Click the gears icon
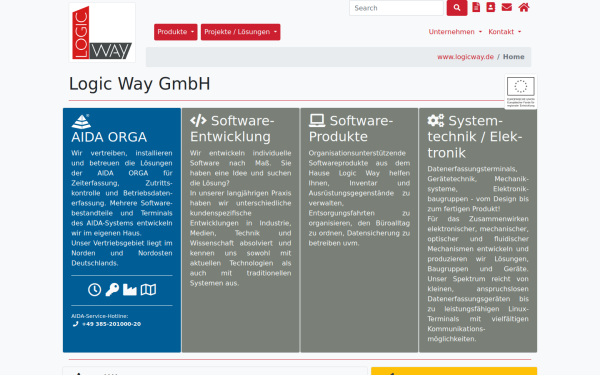Image resolution: width=600 pixels, height=375 pixels. point(436,121)
